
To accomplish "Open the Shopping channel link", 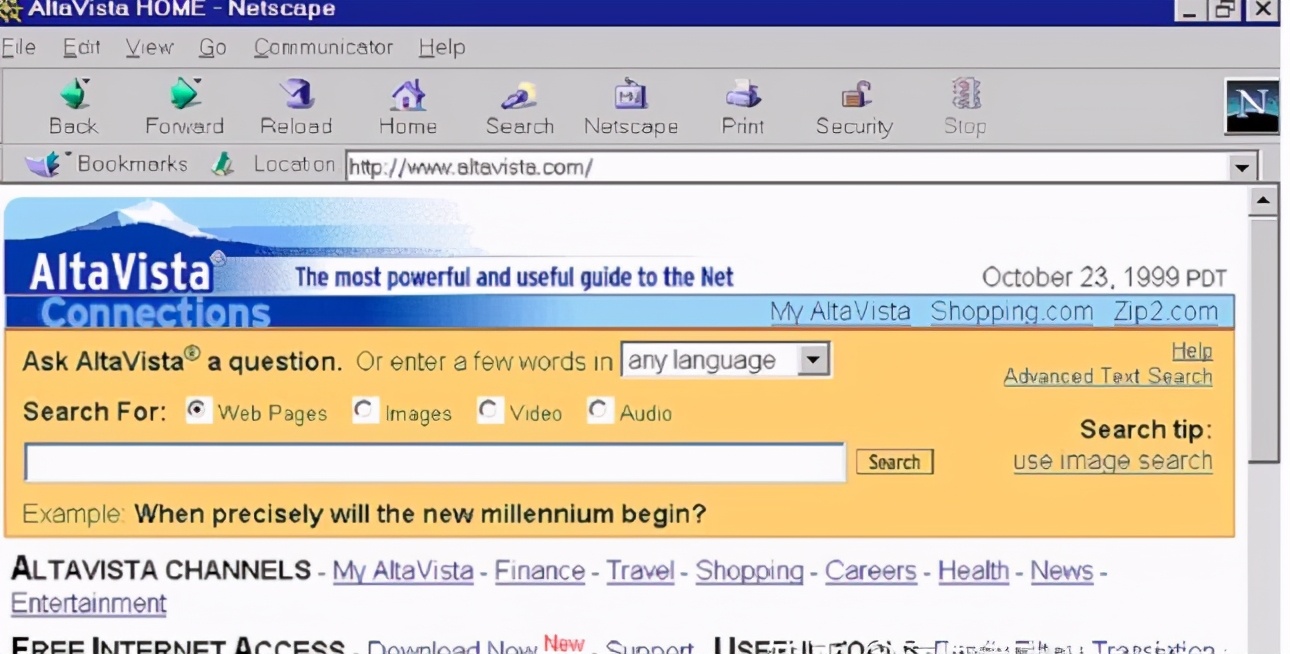I will (x=750, y=571).
